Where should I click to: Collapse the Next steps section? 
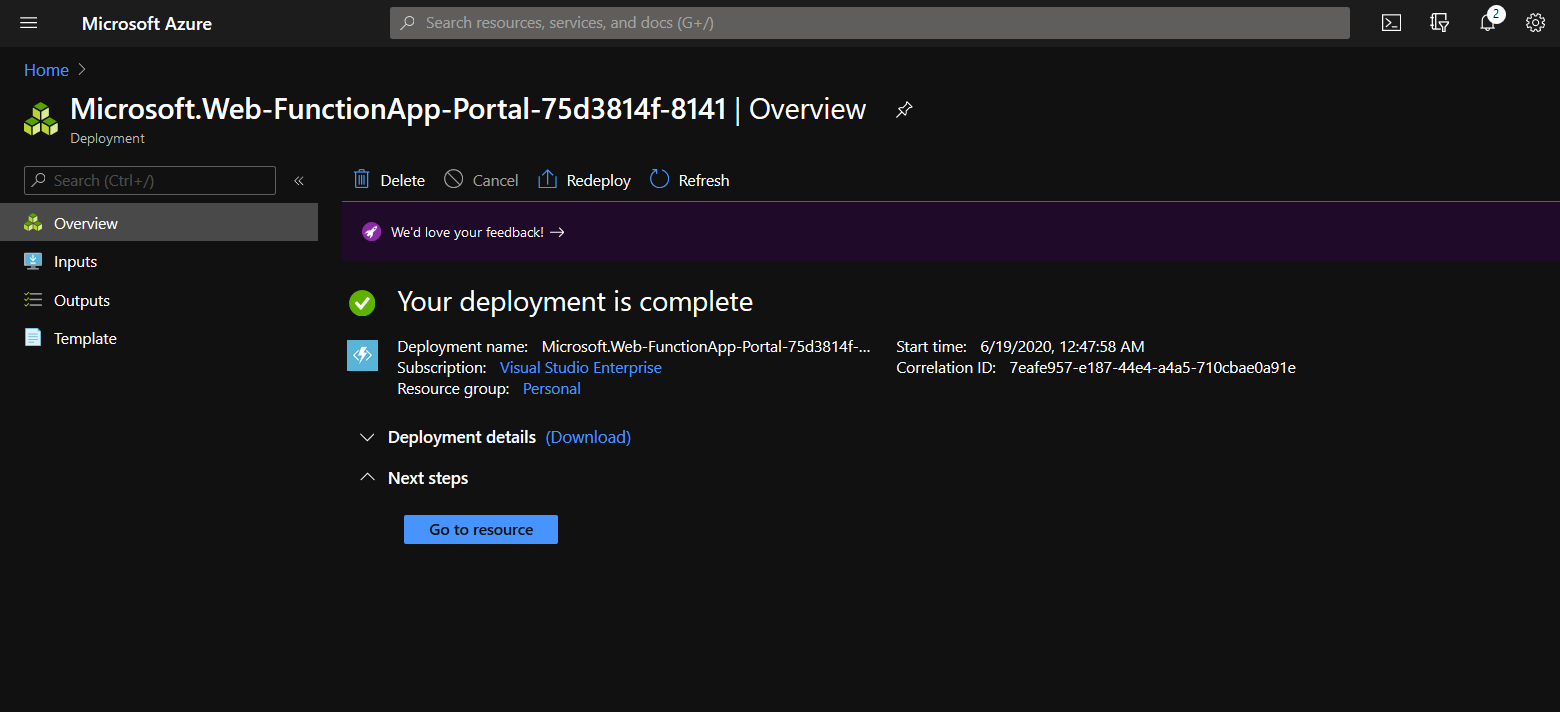coord(367,477)
